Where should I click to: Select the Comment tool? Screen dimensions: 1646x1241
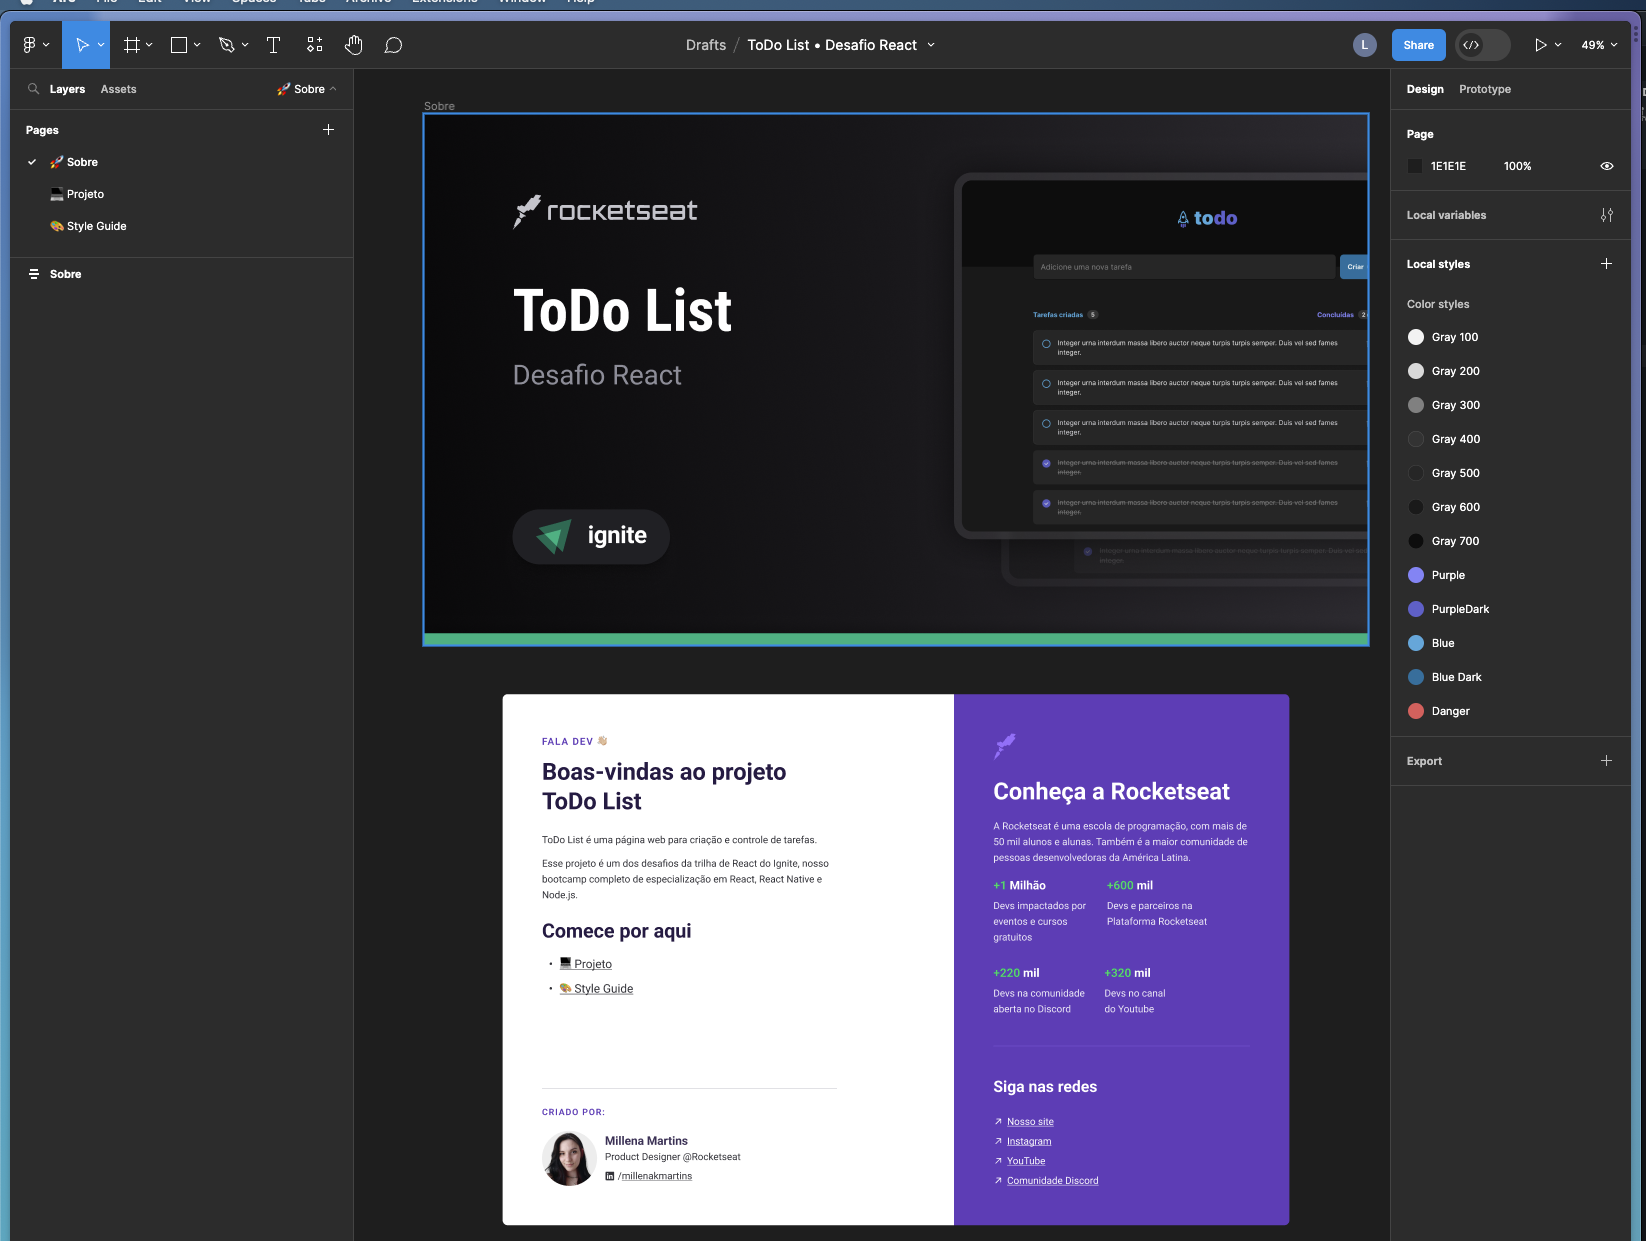click(394, 45)
